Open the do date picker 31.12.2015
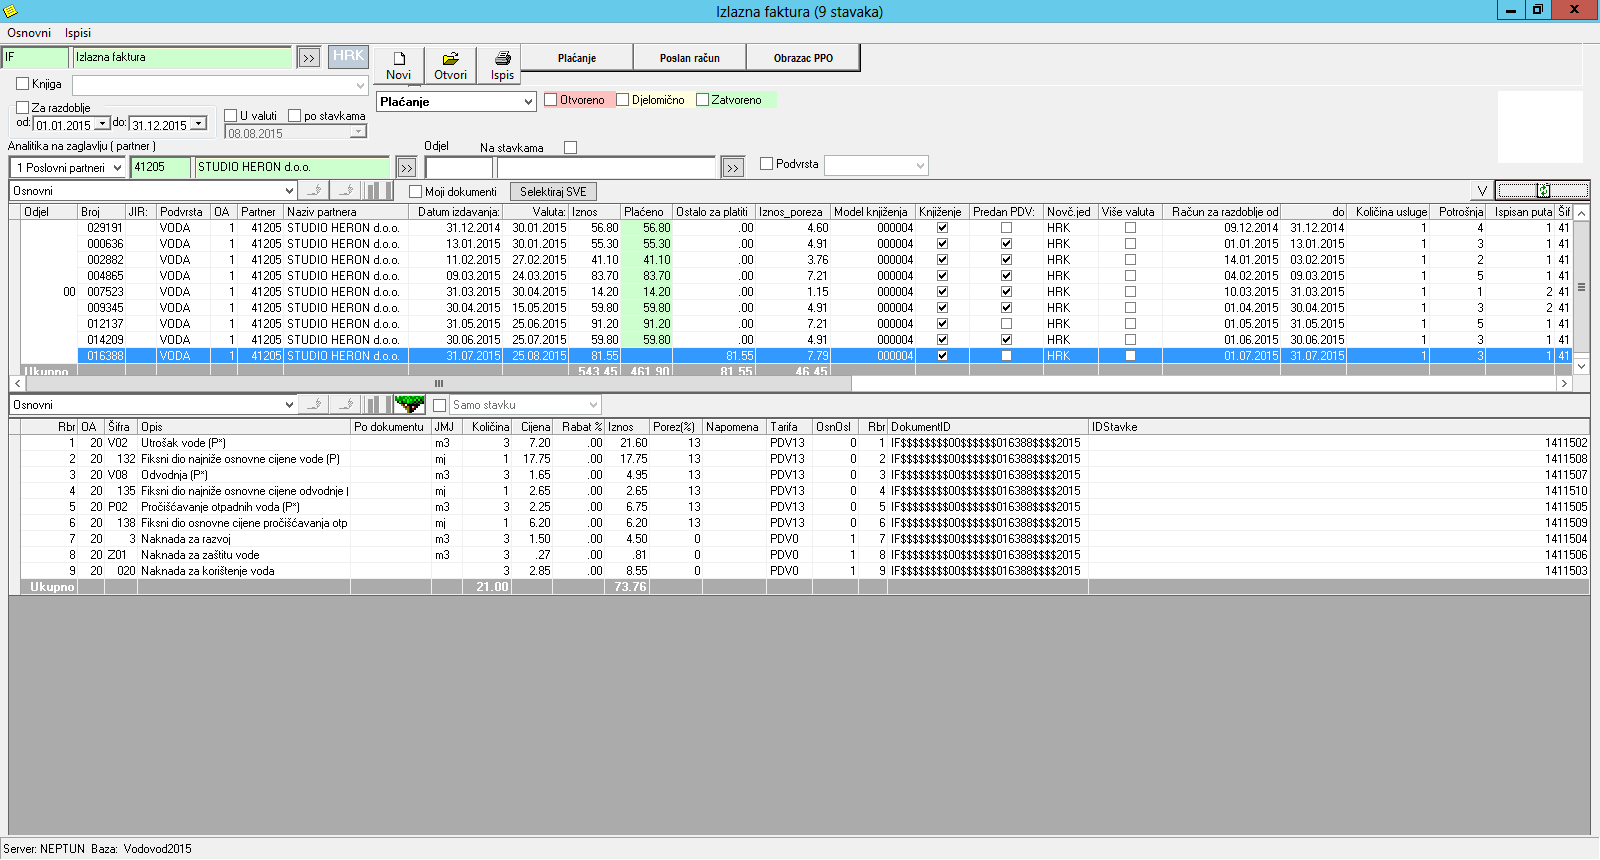Screen dimensions: 1600x860 [x=198, y=124]
